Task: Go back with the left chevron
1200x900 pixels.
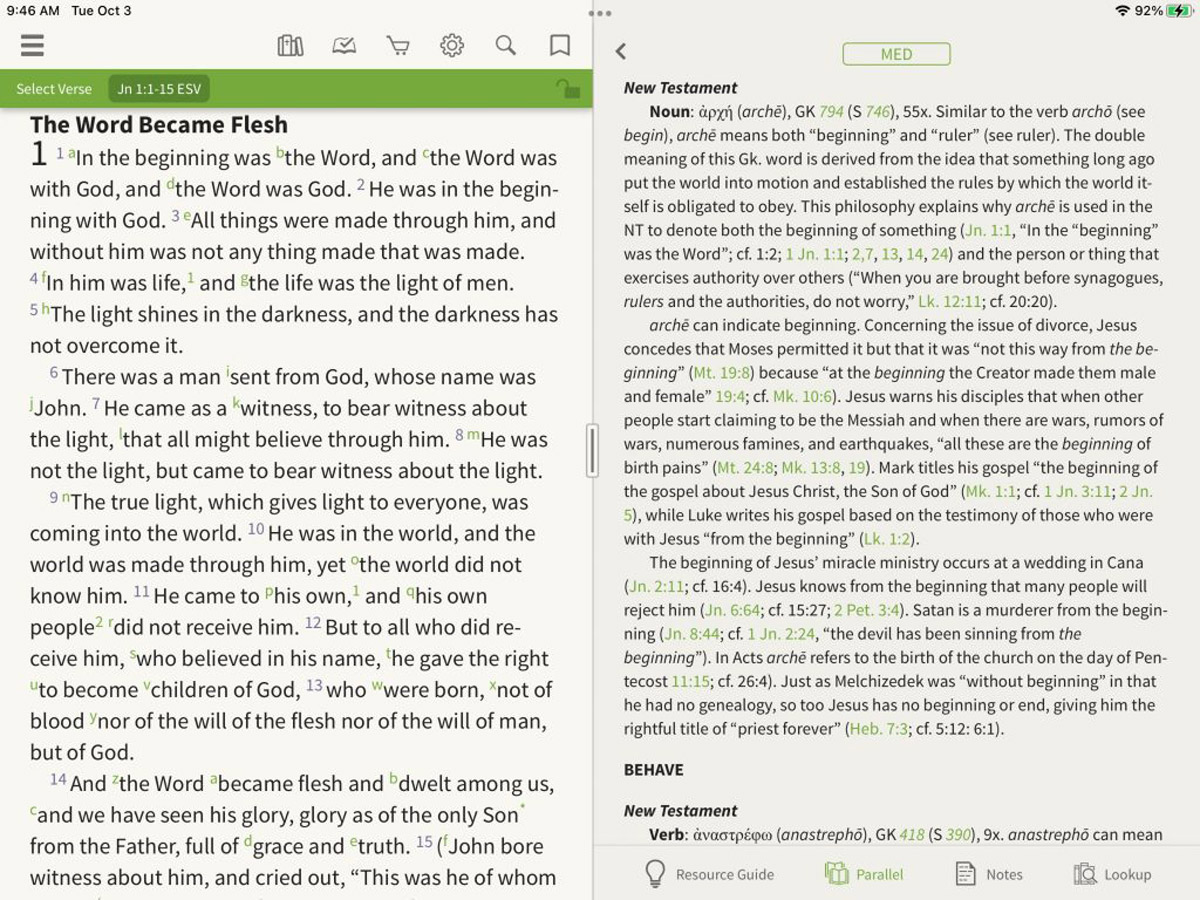Action: (x=621, y=51)
